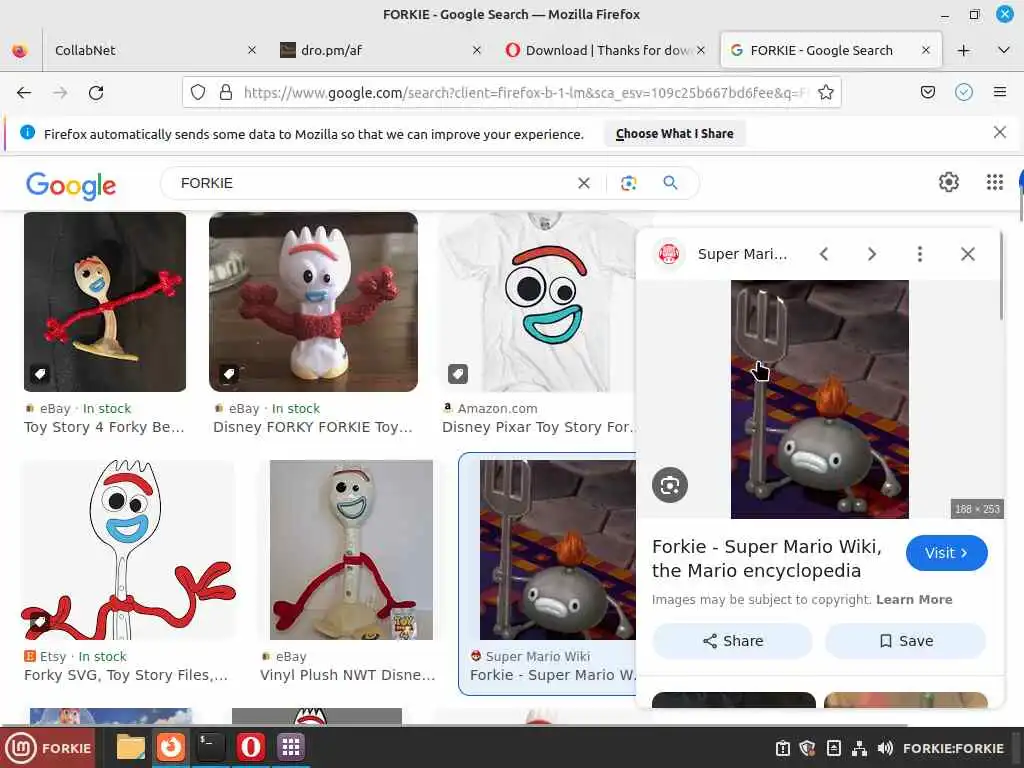Focus Firefox from the taskbar
Image resolution: width=1024 pixels, height=768 pixels.
tap(170, 747)
